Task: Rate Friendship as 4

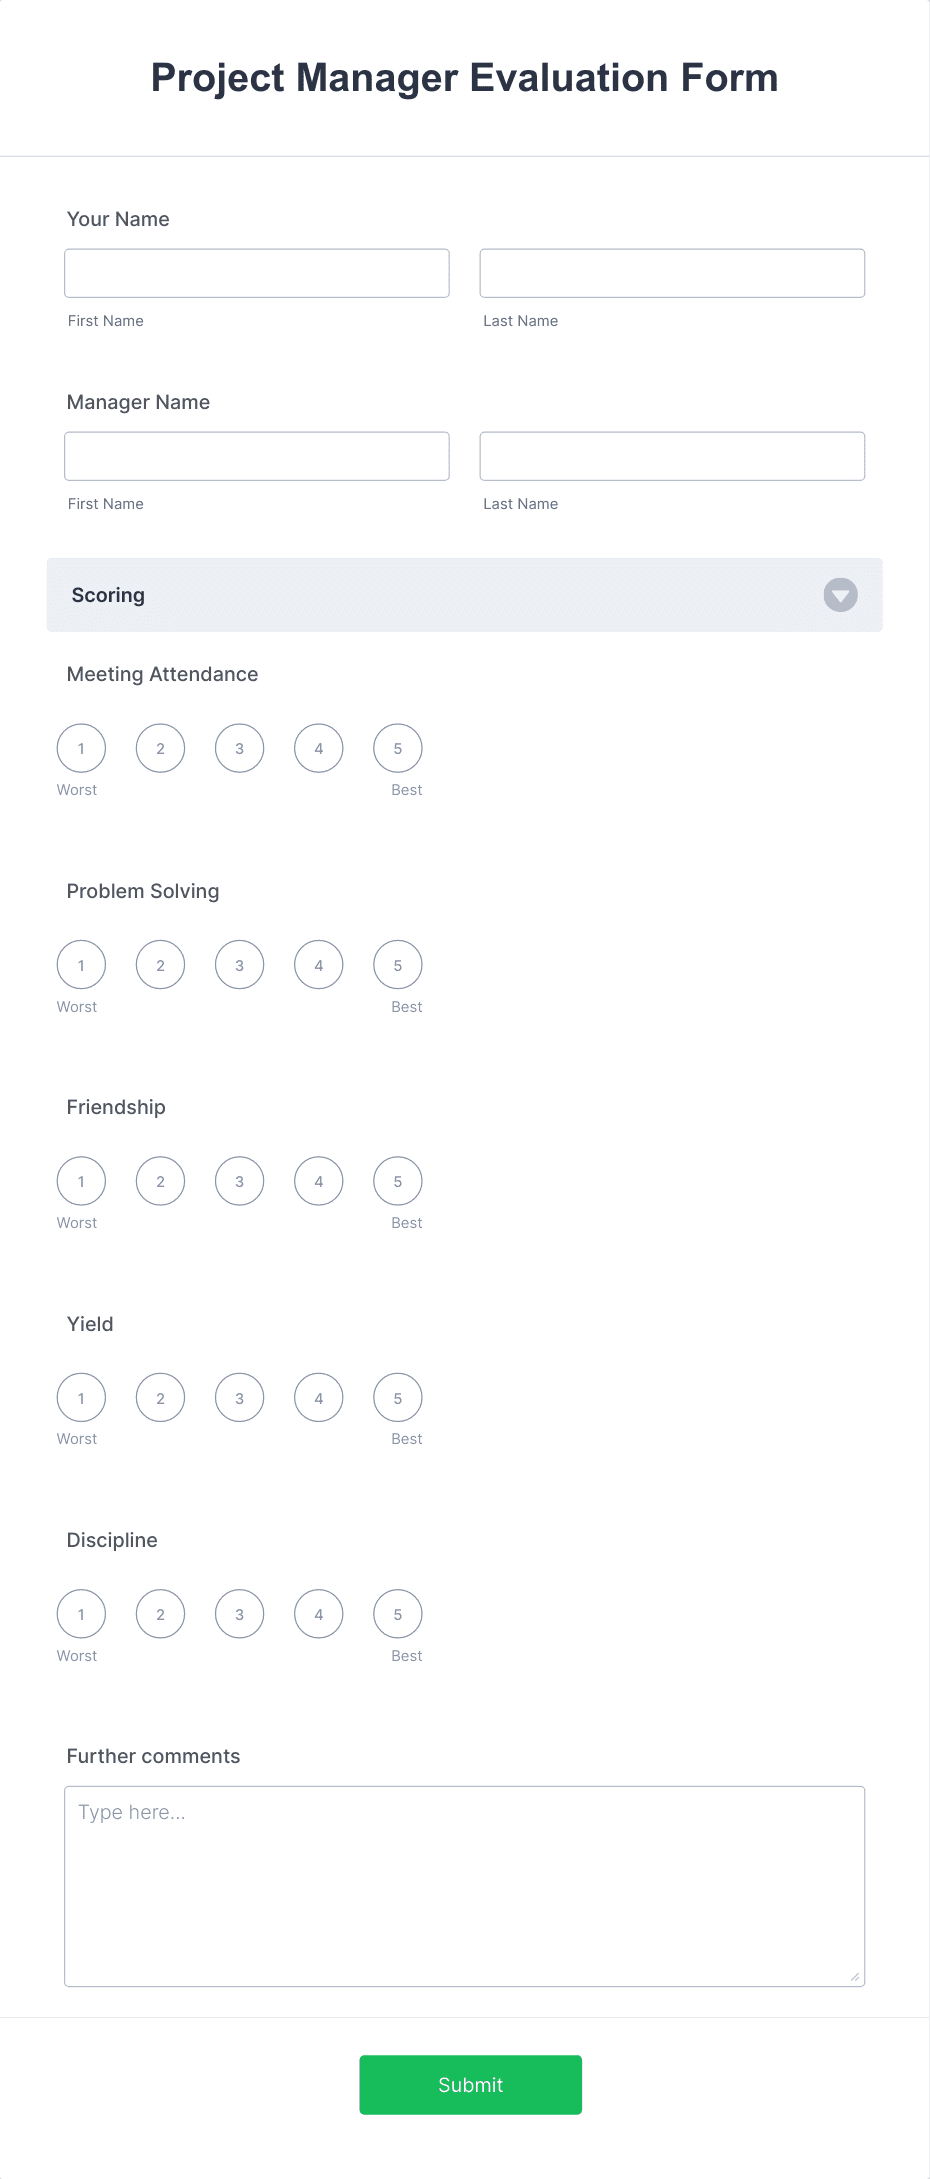Action: [318, 1180]
